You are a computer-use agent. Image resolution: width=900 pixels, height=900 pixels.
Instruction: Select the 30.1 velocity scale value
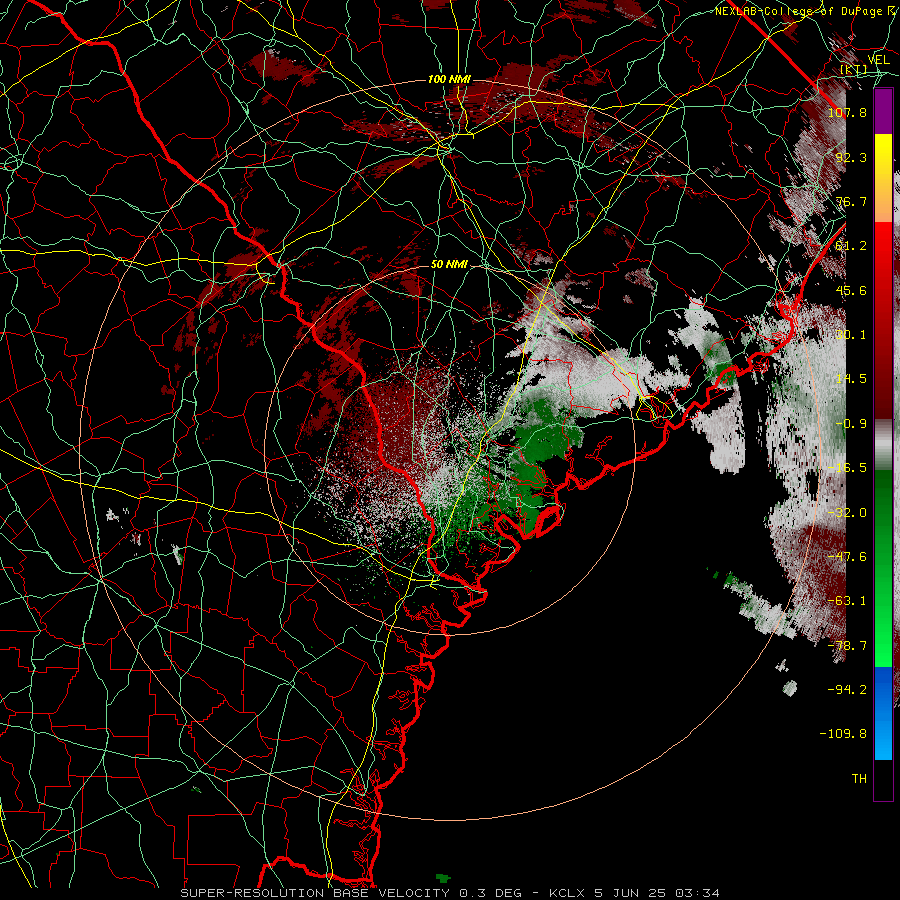(851, 335)
